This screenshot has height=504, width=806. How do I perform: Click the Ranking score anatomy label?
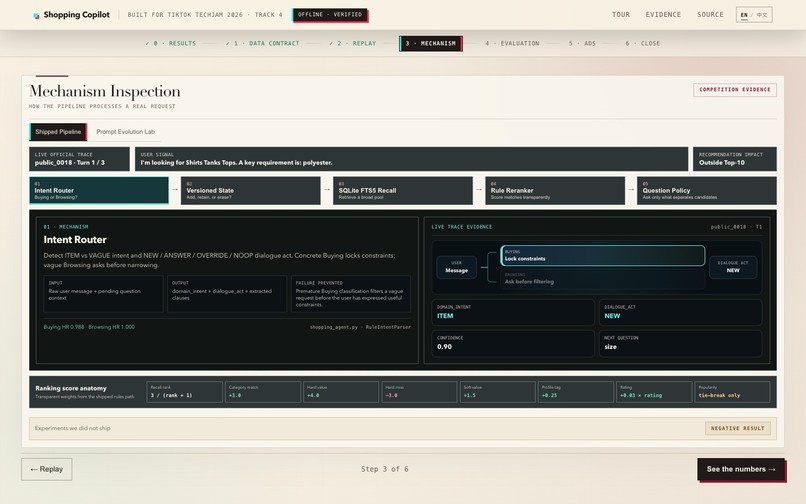[x=71, y=388]
